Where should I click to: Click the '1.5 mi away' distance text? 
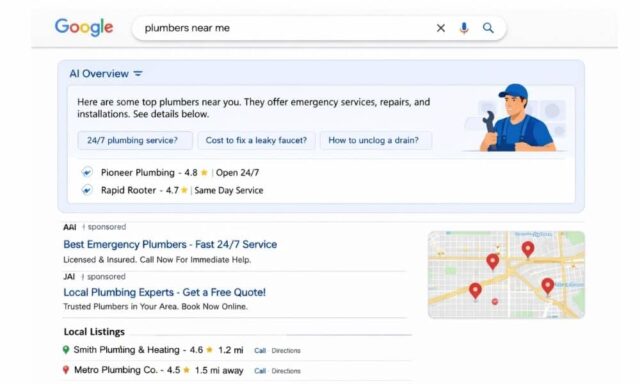point(219,371)
